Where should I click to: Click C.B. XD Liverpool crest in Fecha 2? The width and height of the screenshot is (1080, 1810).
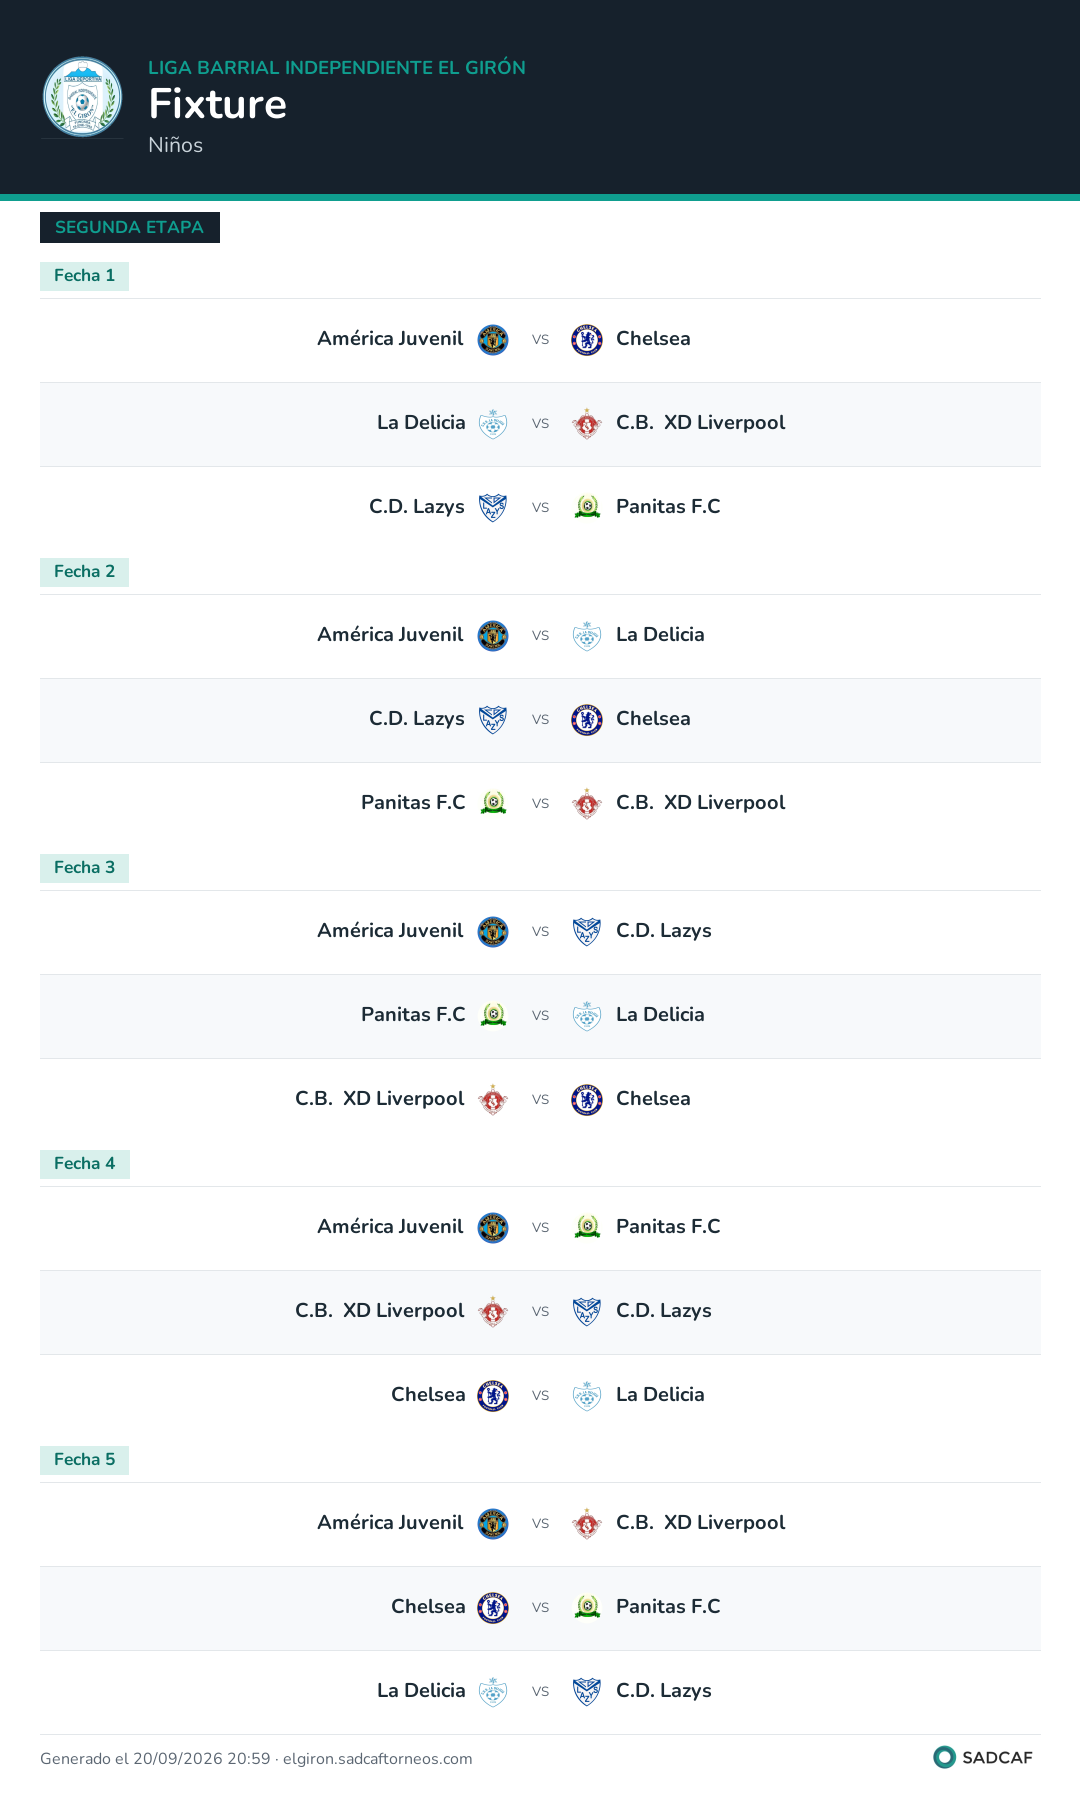[587, 804]
